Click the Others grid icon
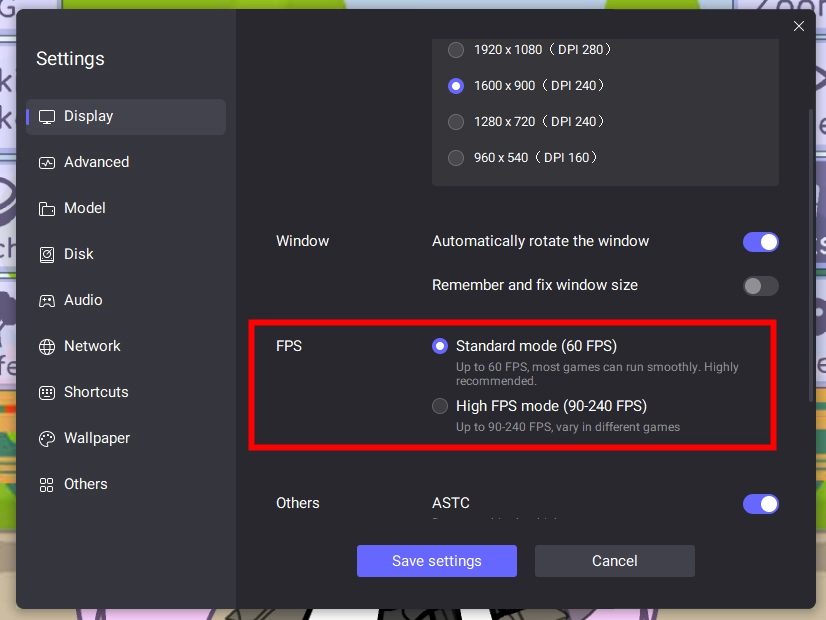The height and width of the screenshot is (620, 826). (47, 485)
